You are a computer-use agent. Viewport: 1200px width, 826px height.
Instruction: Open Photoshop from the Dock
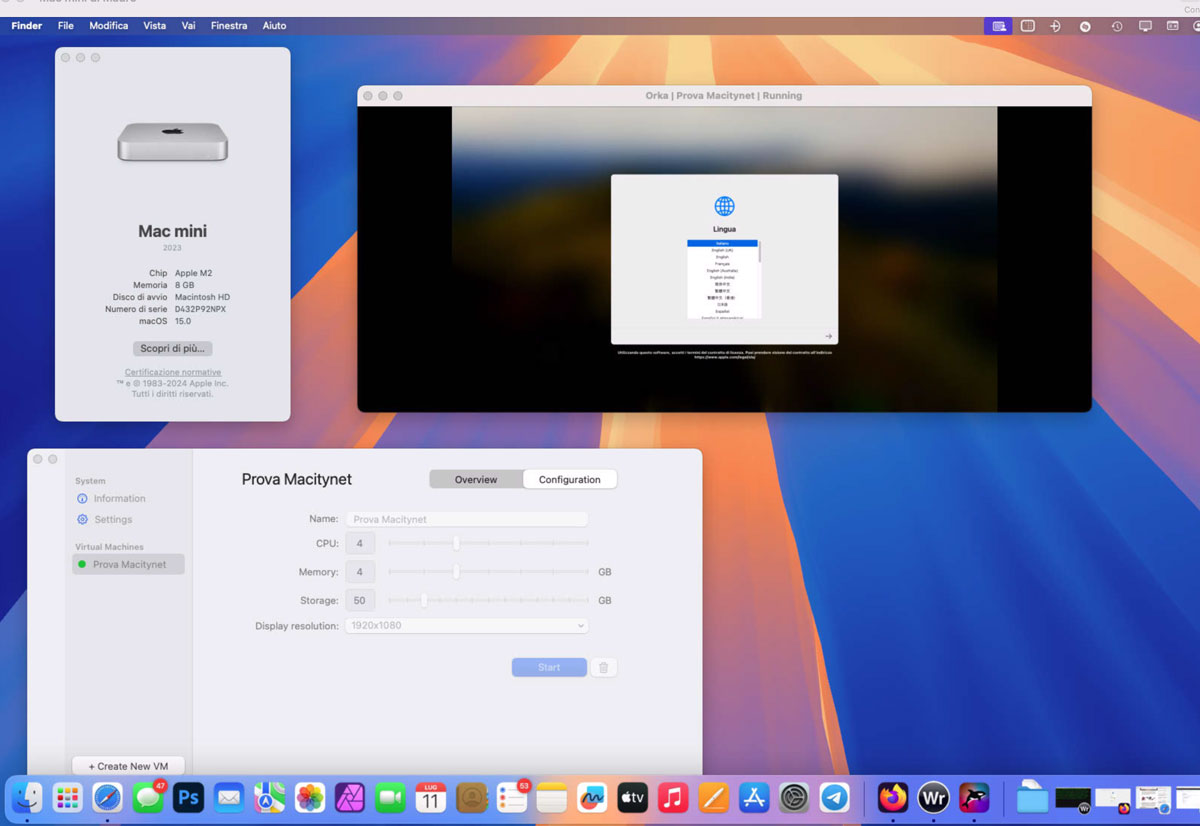188,798
